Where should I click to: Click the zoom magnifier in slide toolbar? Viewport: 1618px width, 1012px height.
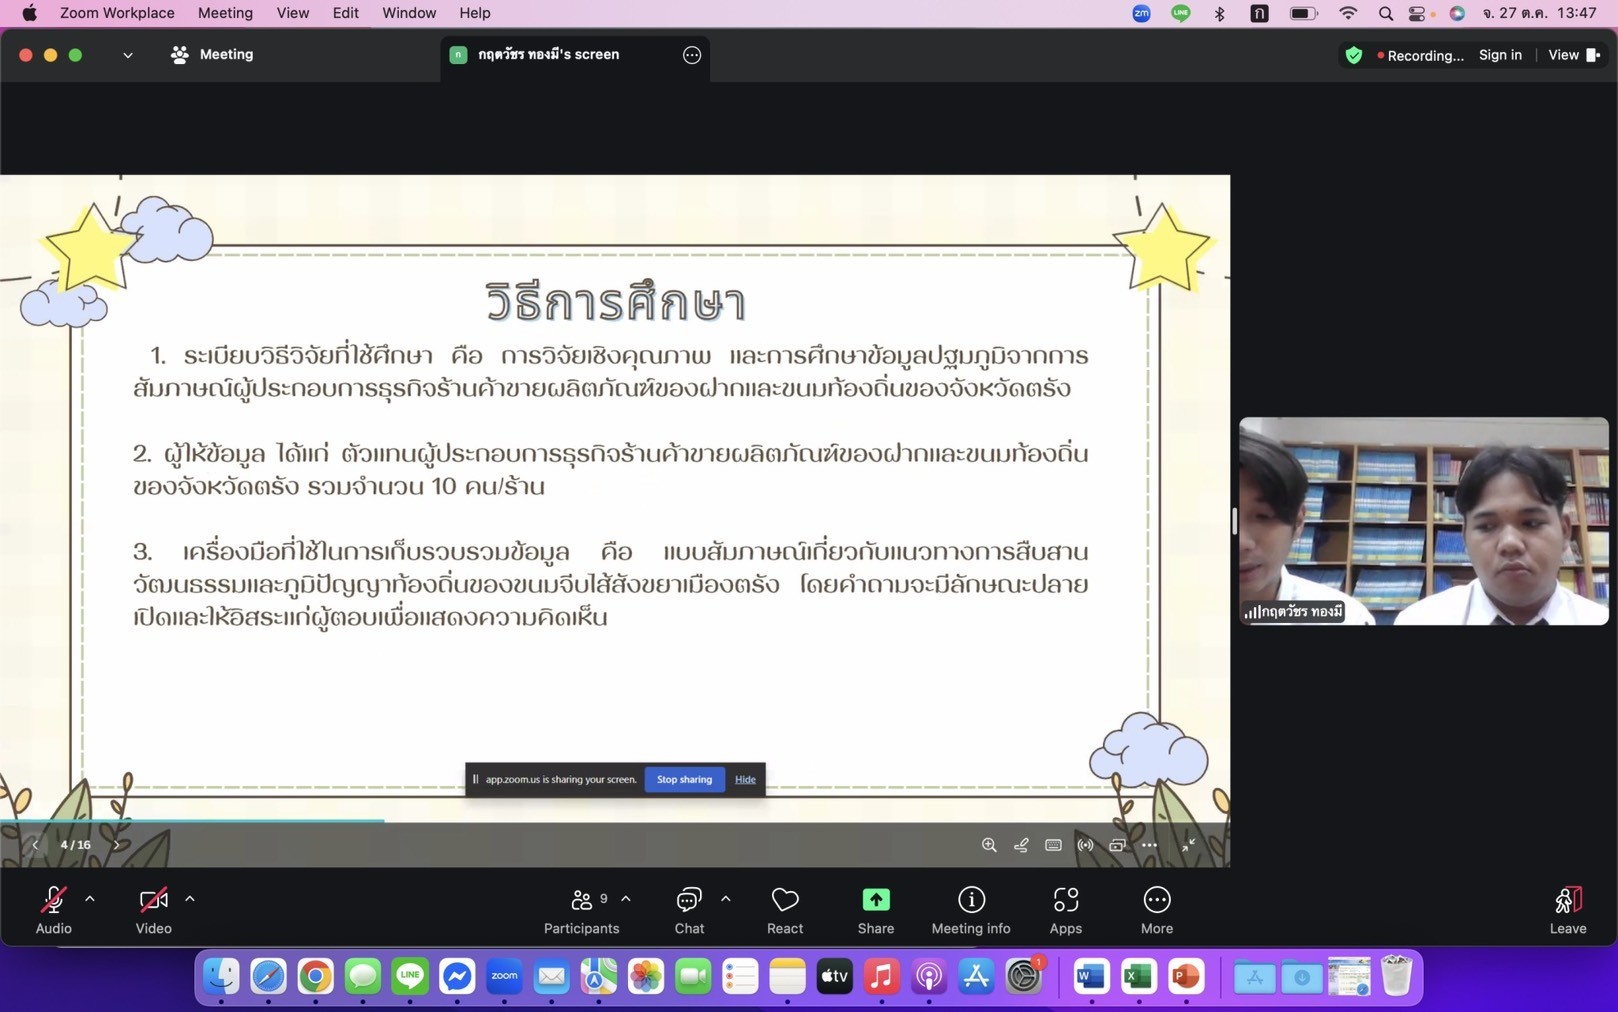click(989, 845)
